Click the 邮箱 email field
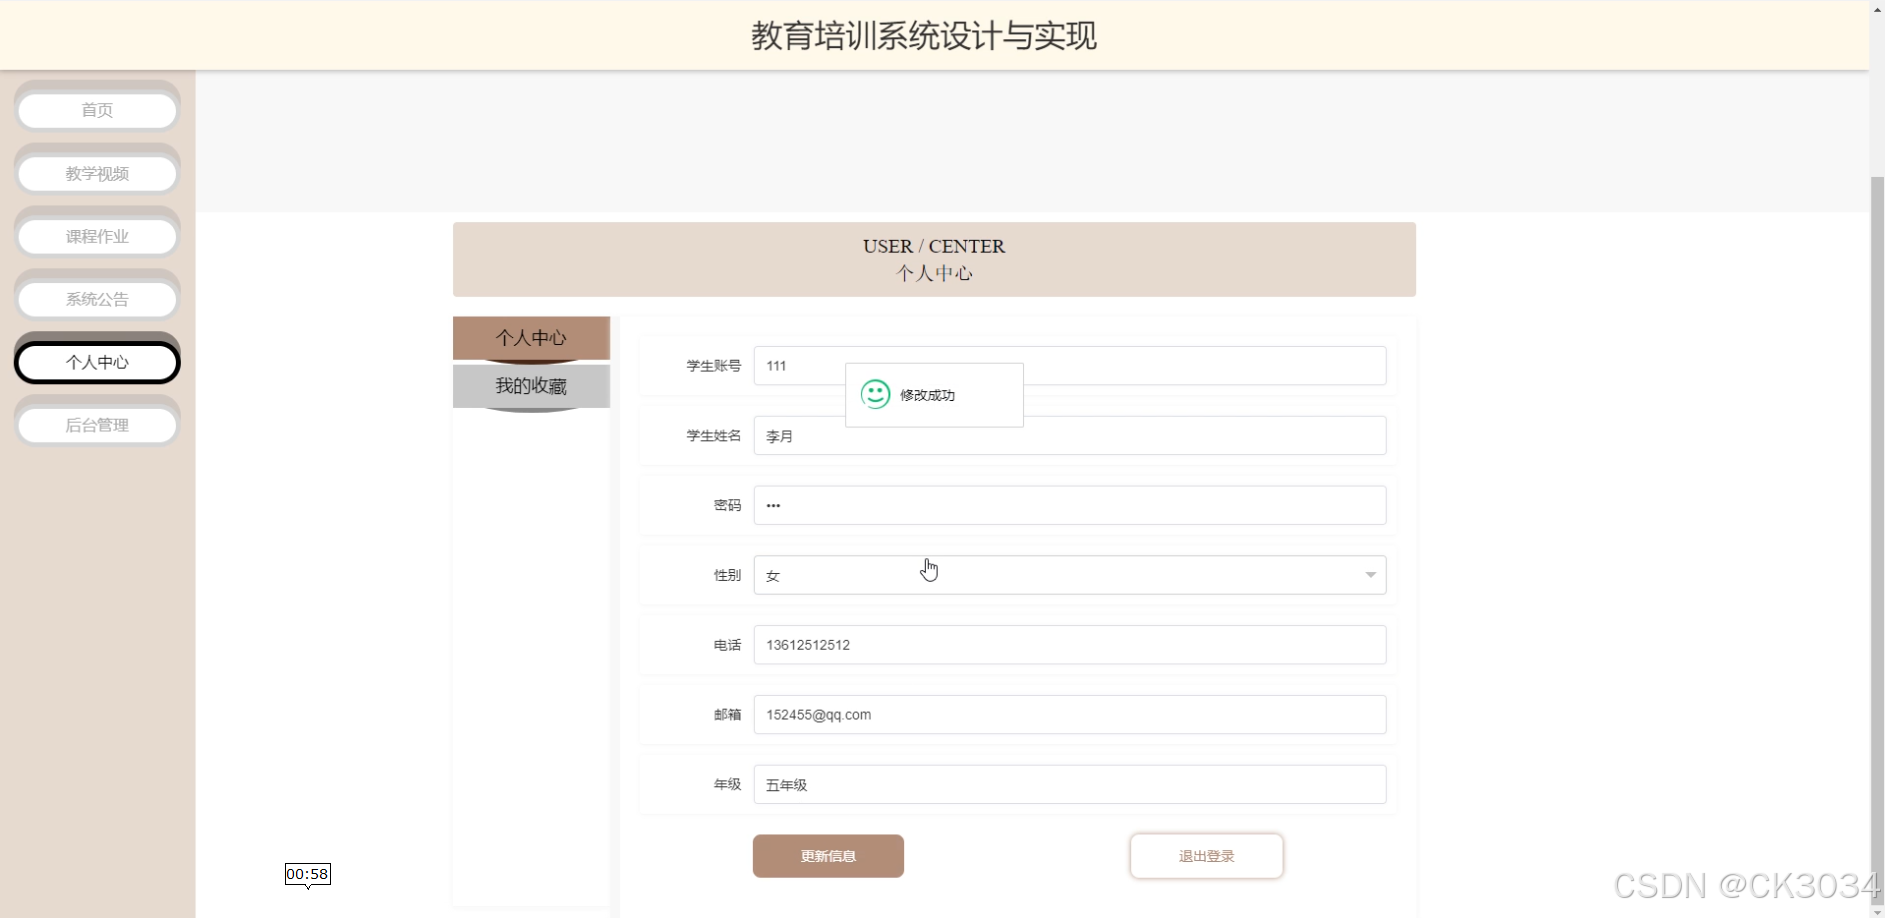 [1070, 714]
